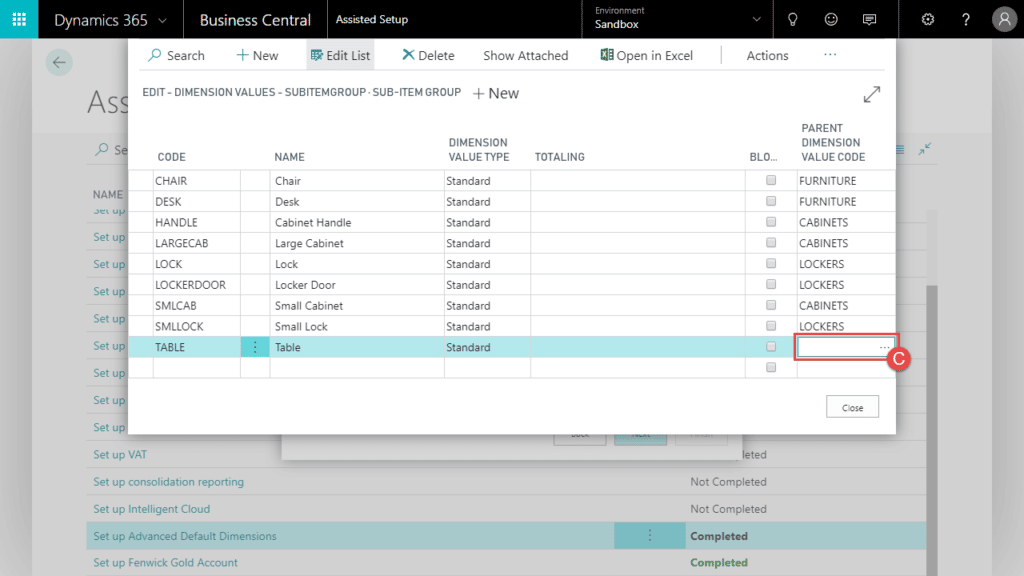Open the Actions menu
The image size is (1024, 576).
click(x=767, y=56)
